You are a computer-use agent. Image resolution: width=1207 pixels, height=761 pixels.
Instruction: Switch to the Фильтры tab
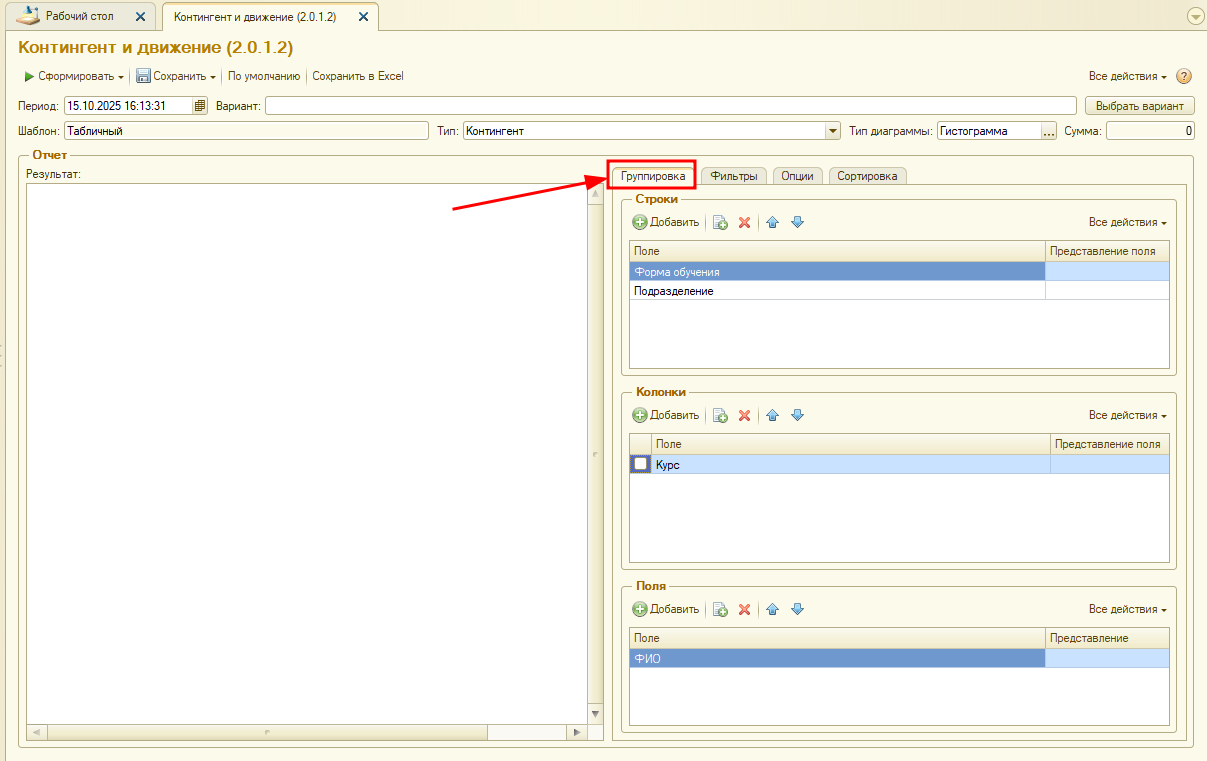point(734,176)
